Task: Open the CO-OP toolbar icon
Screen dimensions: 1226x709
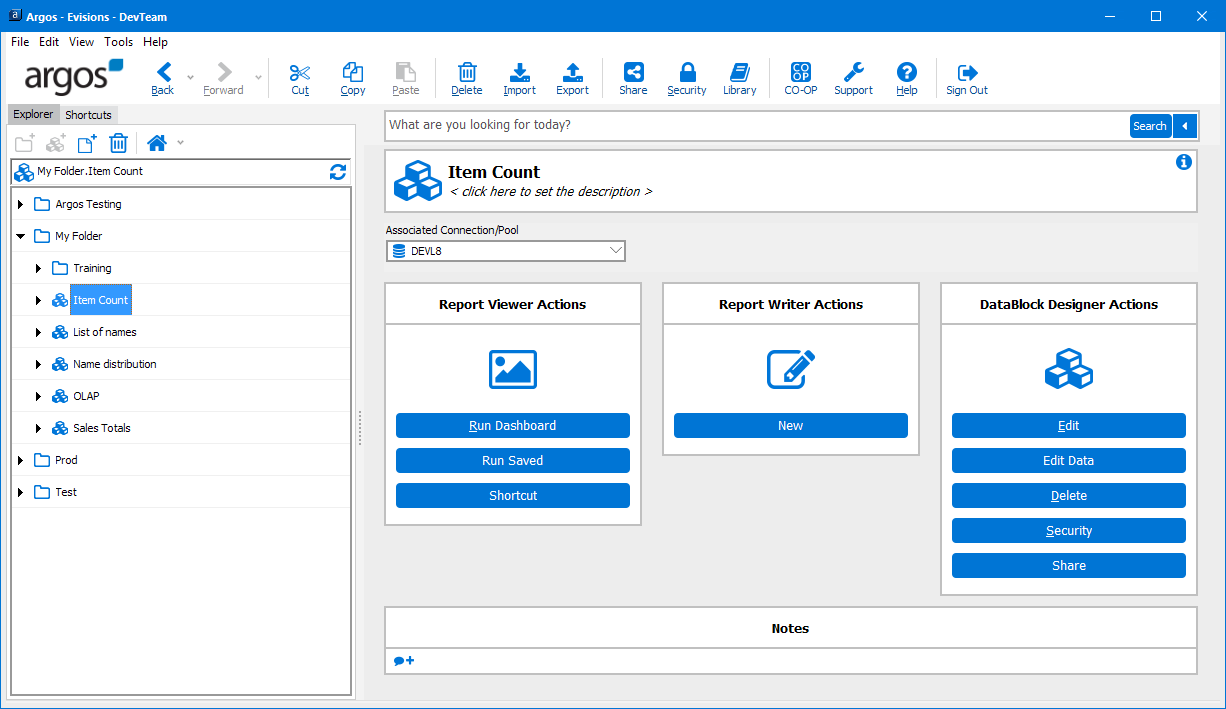Action: tap(800, 72)
